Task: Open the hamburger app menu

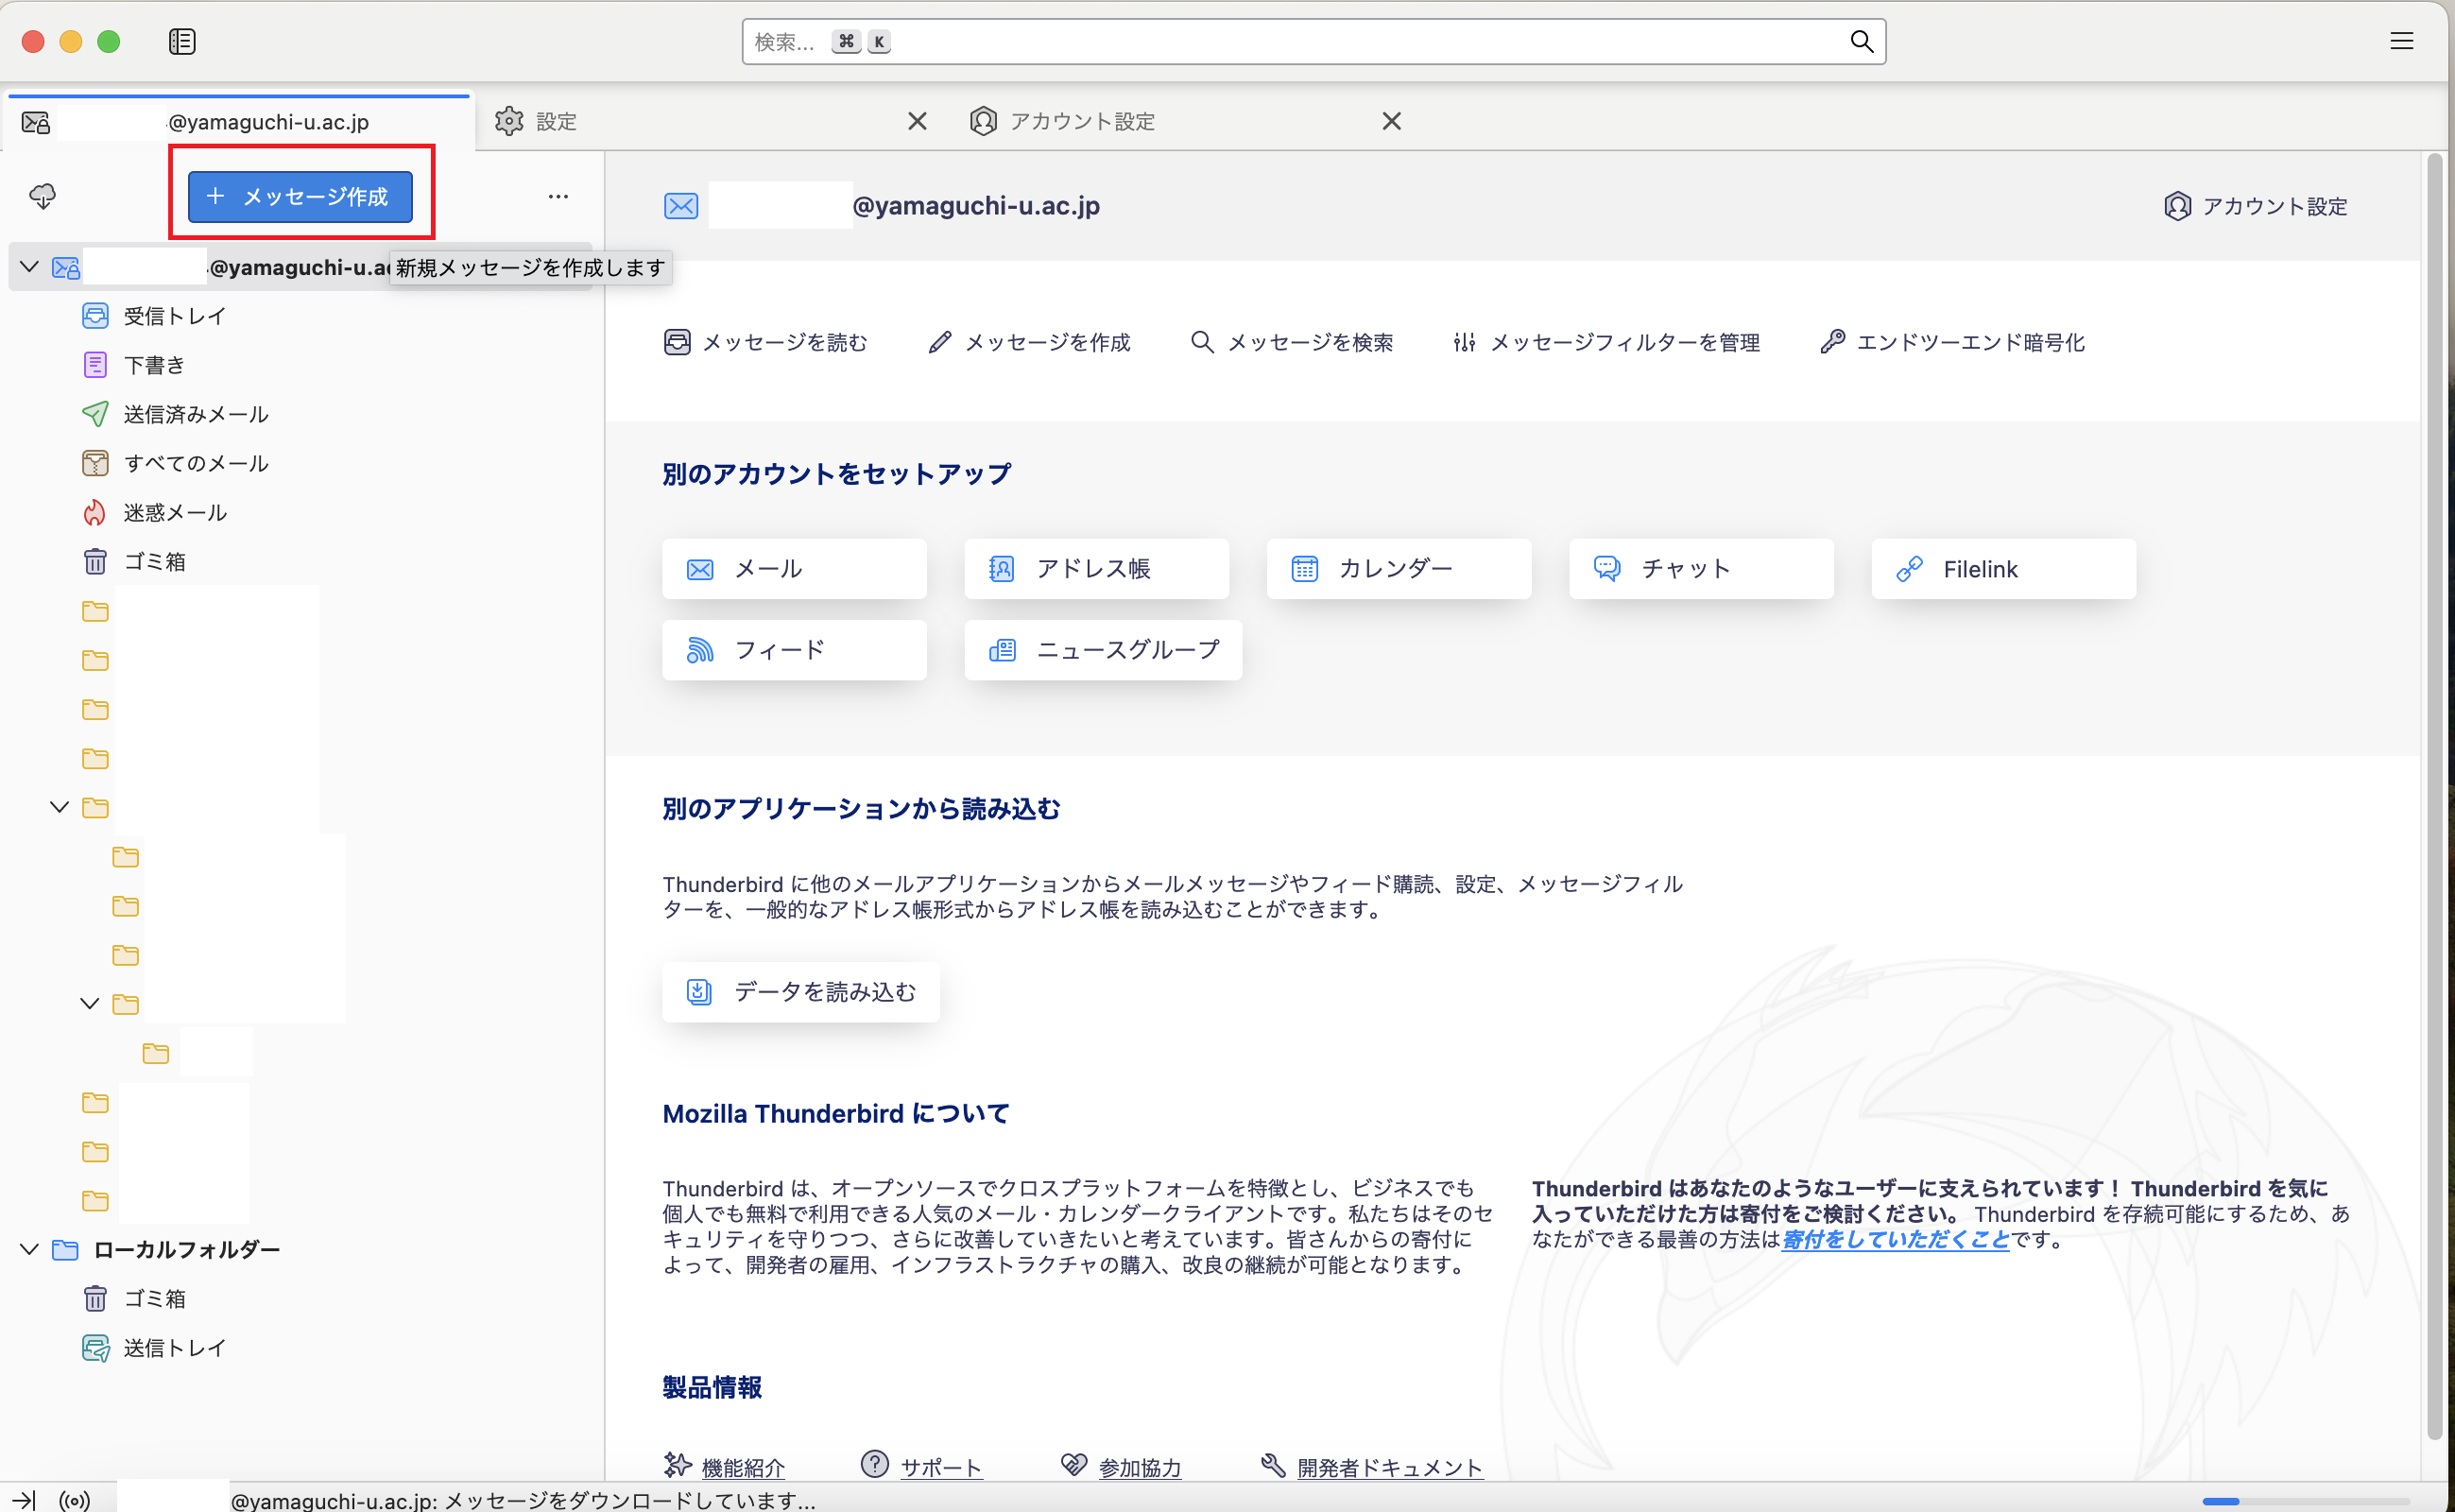Action: [x=2401, y=41]
